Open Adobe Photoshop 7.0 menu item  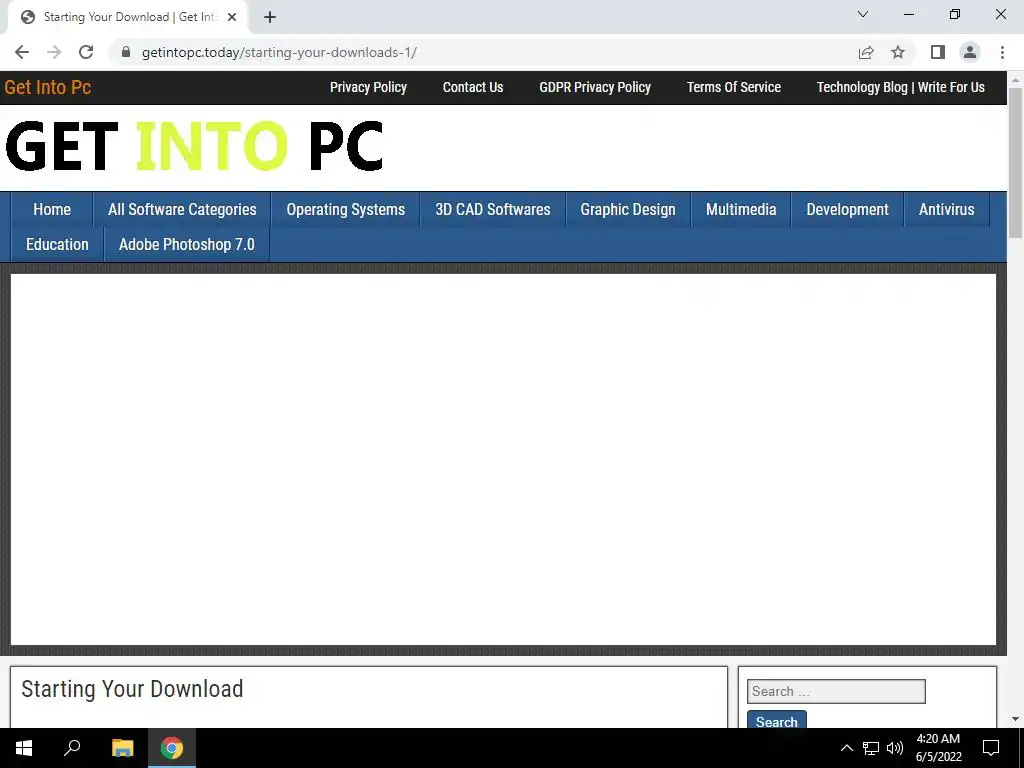pos(187,245)
